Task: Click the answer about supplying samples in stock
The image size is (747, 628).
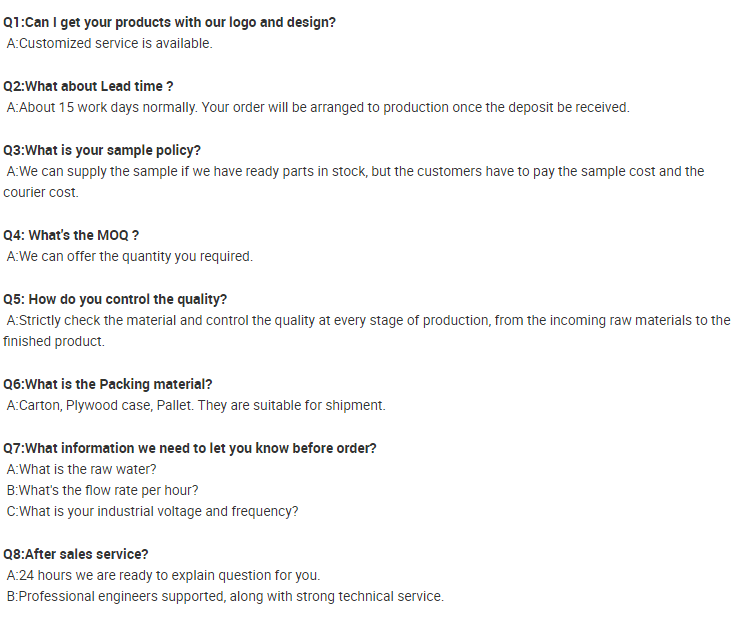Action: pos(355,171)
